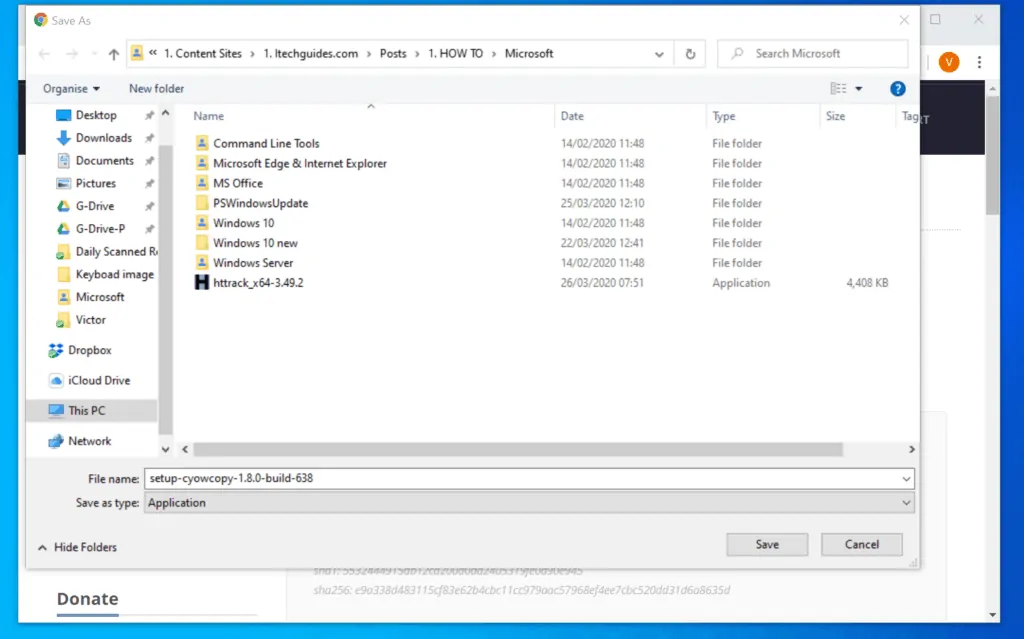1024x639 pixels.
Task: Click the Search Microsoft box
Action: 812,54
